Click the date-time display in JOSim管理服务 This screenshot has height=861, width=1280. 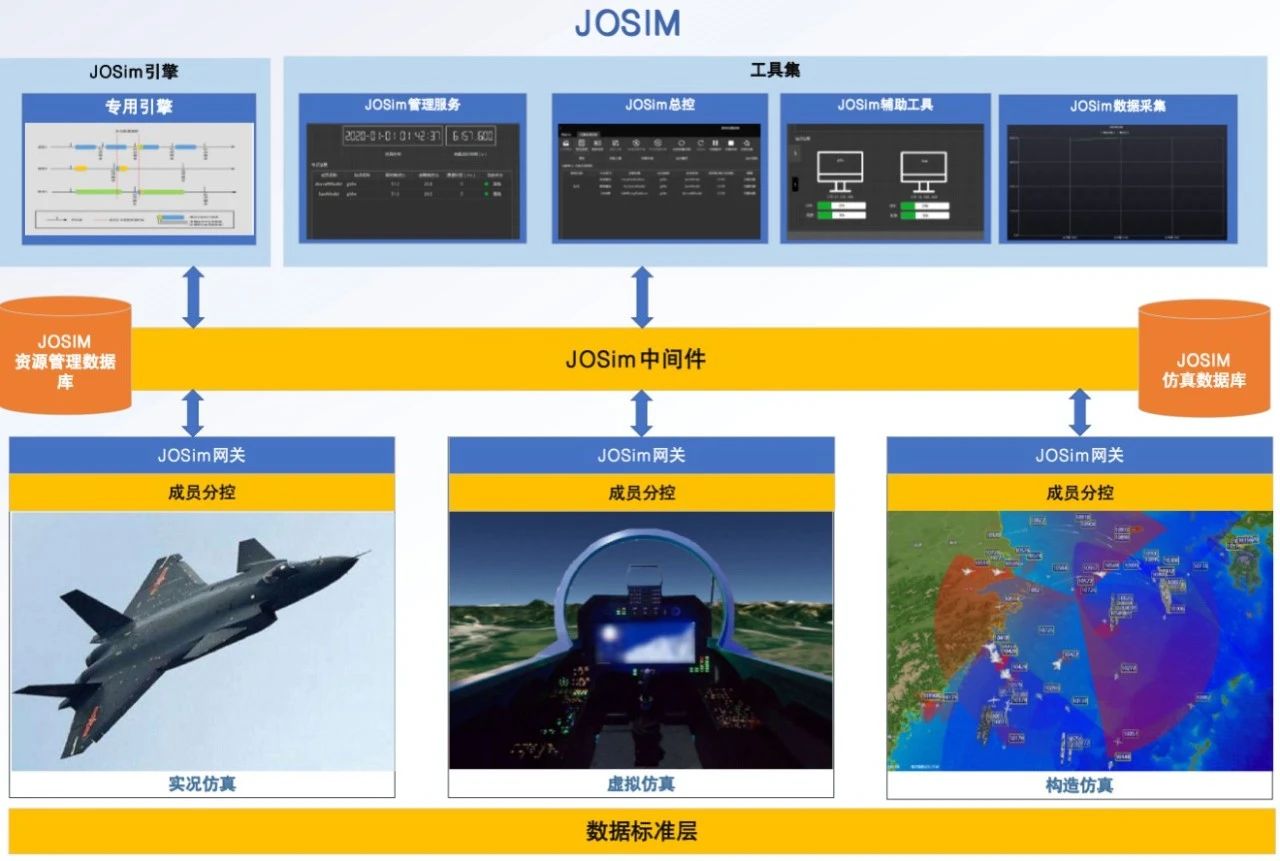(392, 136)
